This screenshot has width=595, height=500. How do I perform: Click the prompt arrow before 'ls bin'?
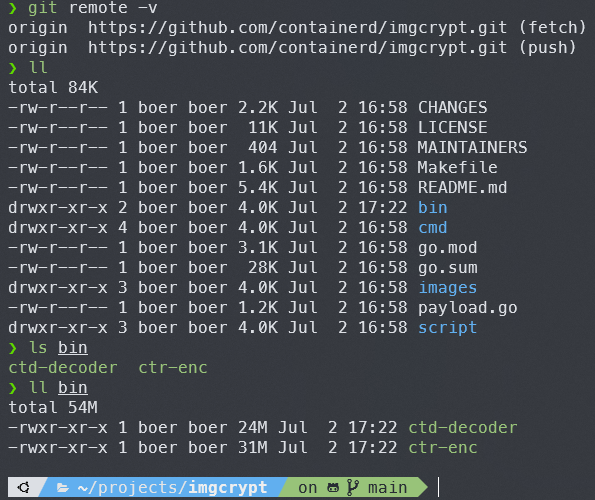click(13, 348)
